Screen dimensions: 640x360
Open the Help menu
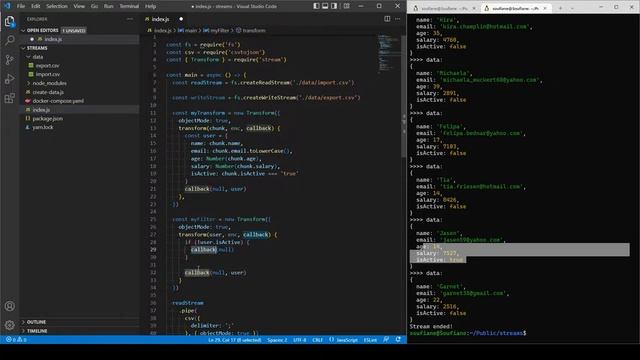click(x=151, y=6)
